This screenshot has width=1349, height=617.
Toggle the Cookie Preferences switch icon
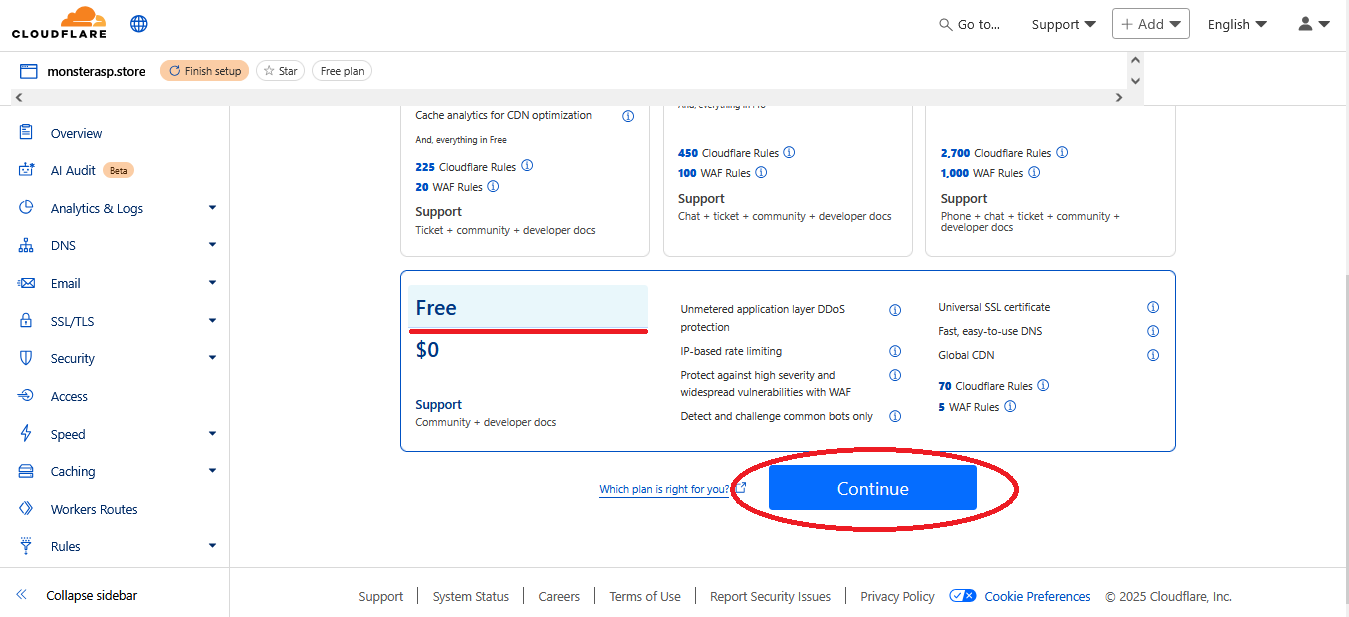coord(962,596)
